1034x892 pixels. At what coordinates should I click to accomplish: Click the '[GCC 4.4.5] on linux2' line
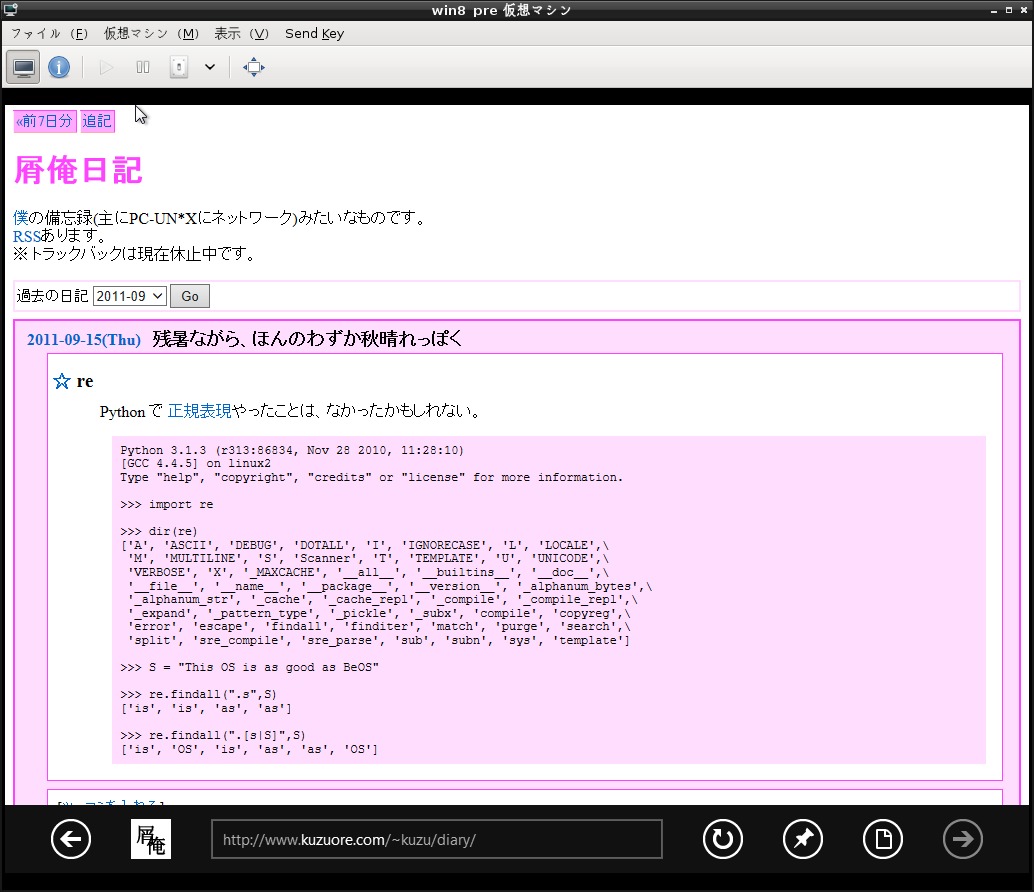tap(195, 463)
